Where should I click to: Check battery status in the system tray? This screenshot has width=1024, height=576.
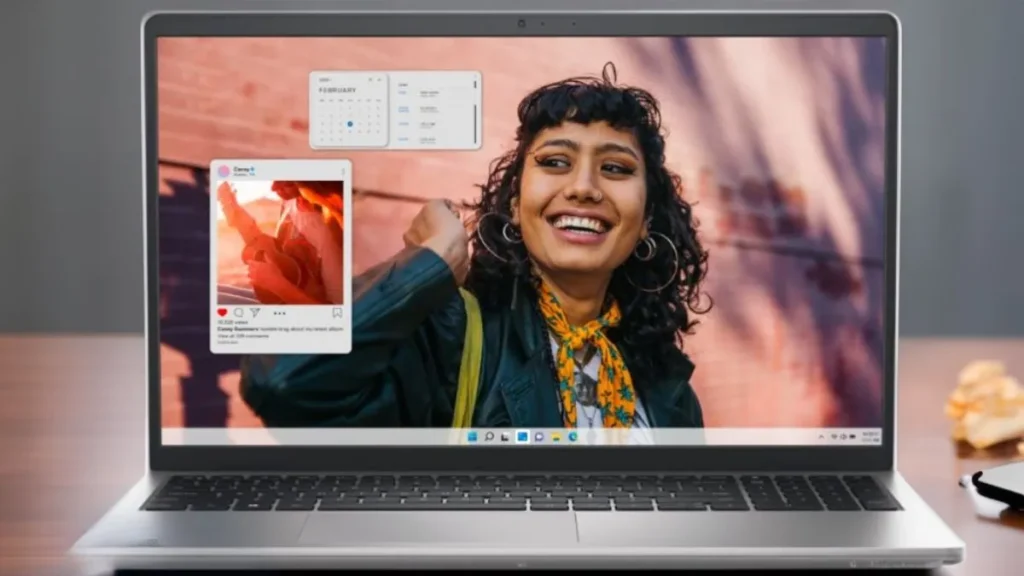click(x=850, y=437)
